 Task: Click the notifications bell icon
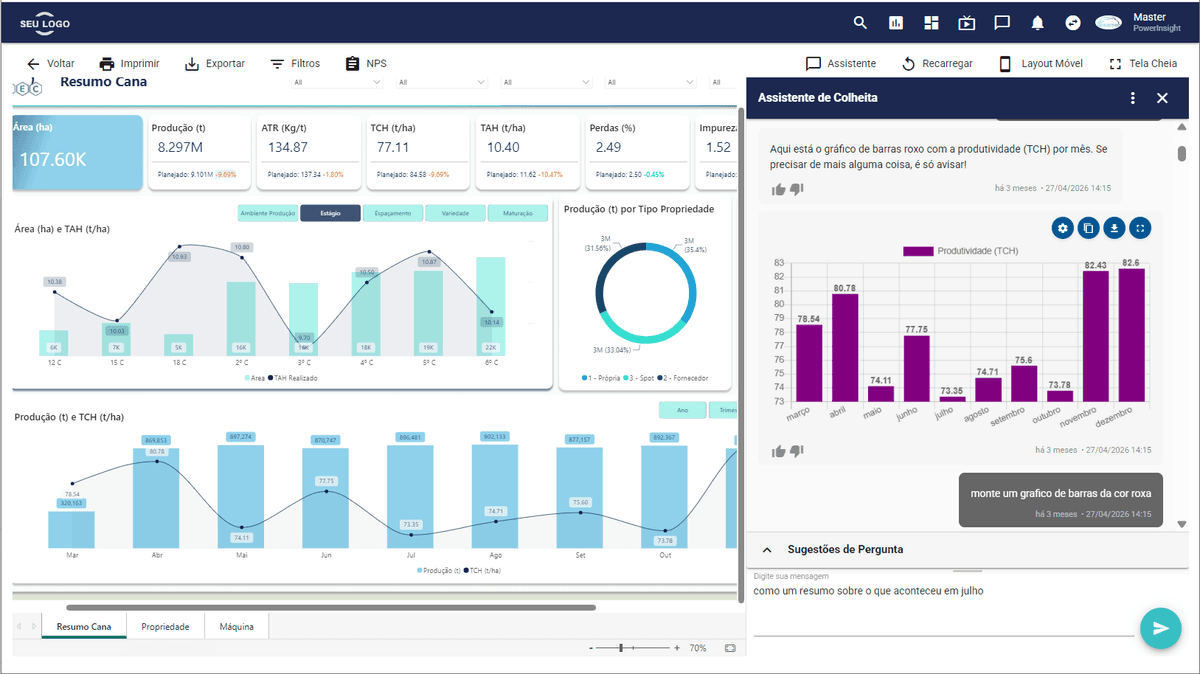click(x=1038, y=23)
